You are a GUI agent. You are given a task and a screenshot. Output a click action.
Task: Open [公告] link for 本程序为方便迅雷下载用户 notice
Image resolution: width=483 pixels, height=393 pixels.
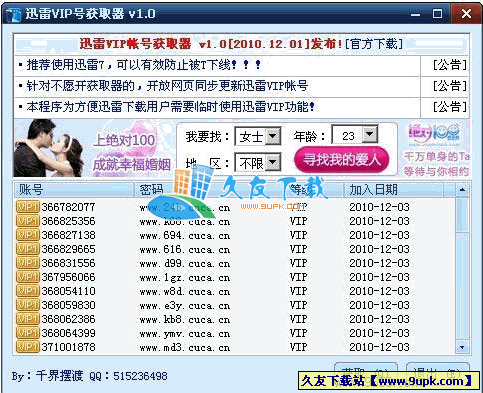(450, 107)
